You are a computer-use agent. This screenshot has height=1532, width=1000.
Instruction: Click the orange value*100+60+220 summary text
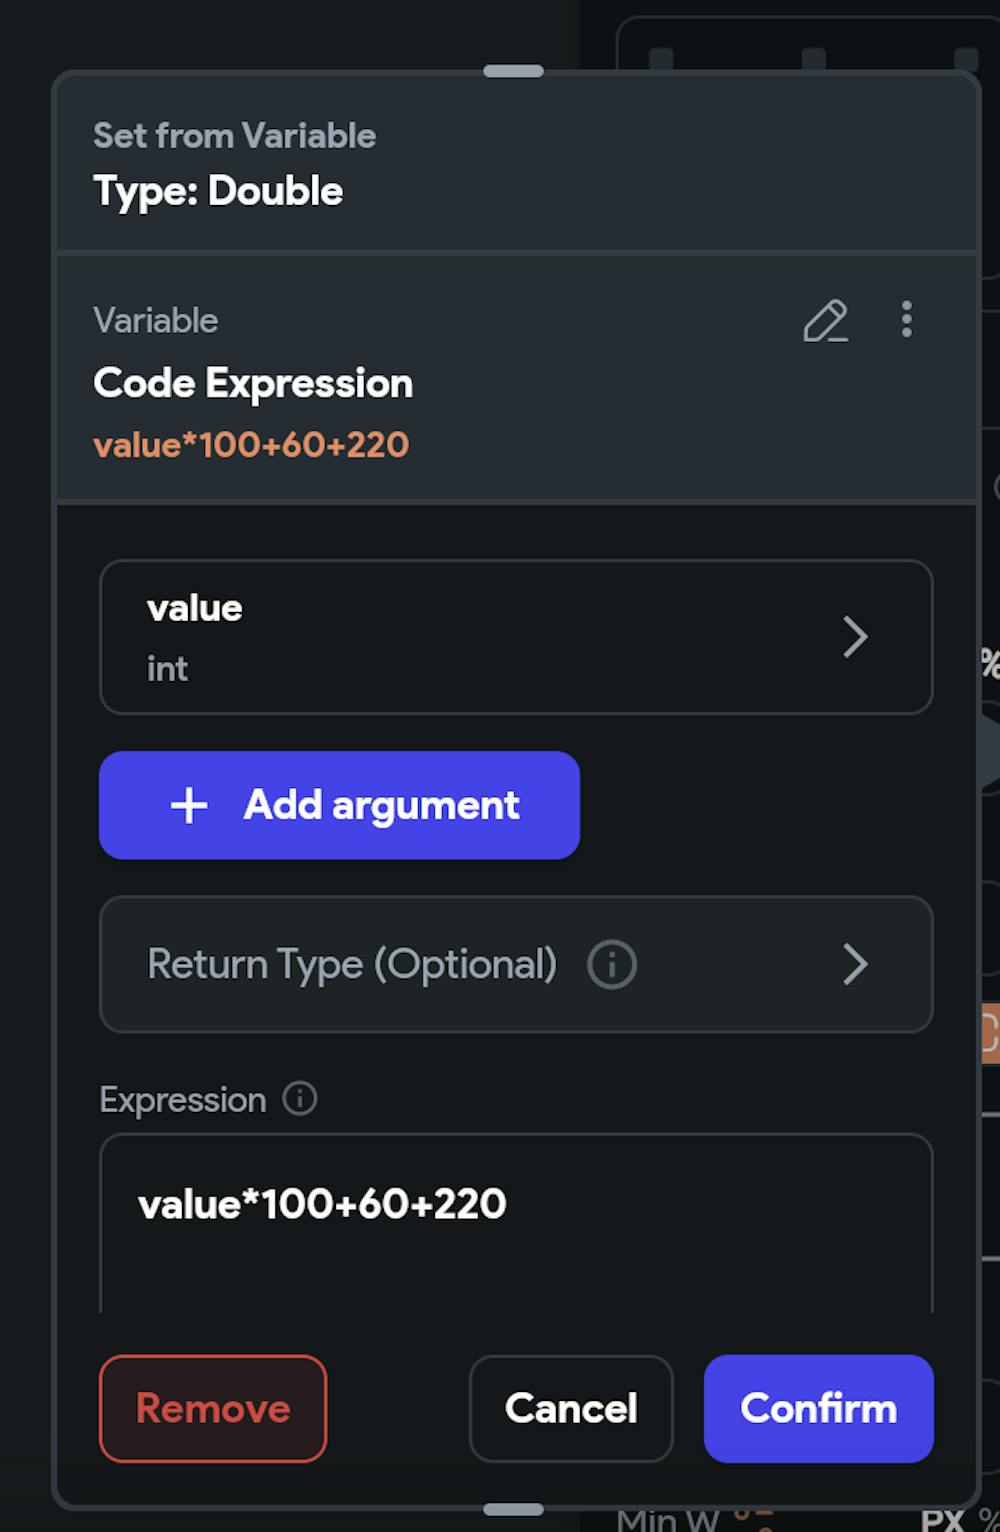coord(251,445)
